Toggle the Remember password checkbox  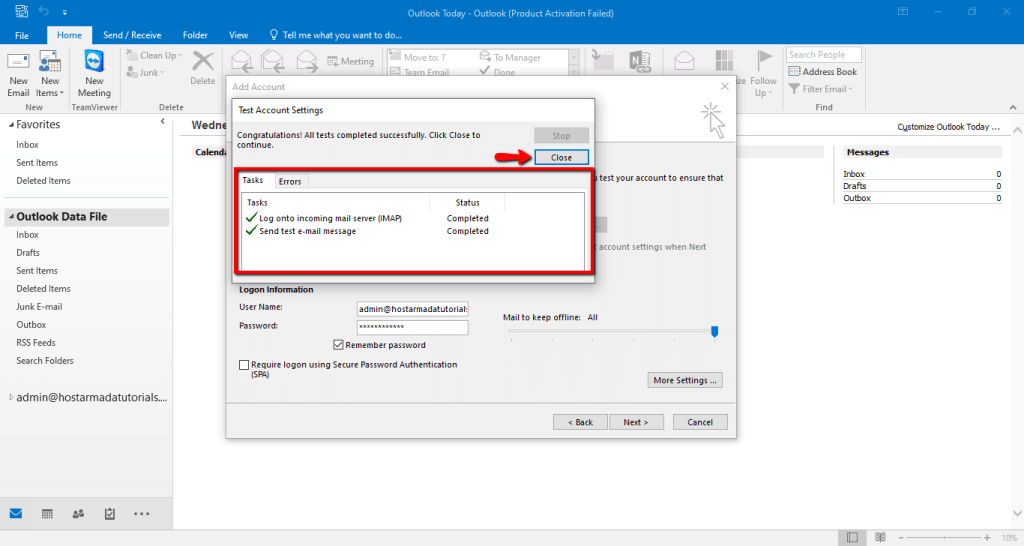tap(338, 345)
